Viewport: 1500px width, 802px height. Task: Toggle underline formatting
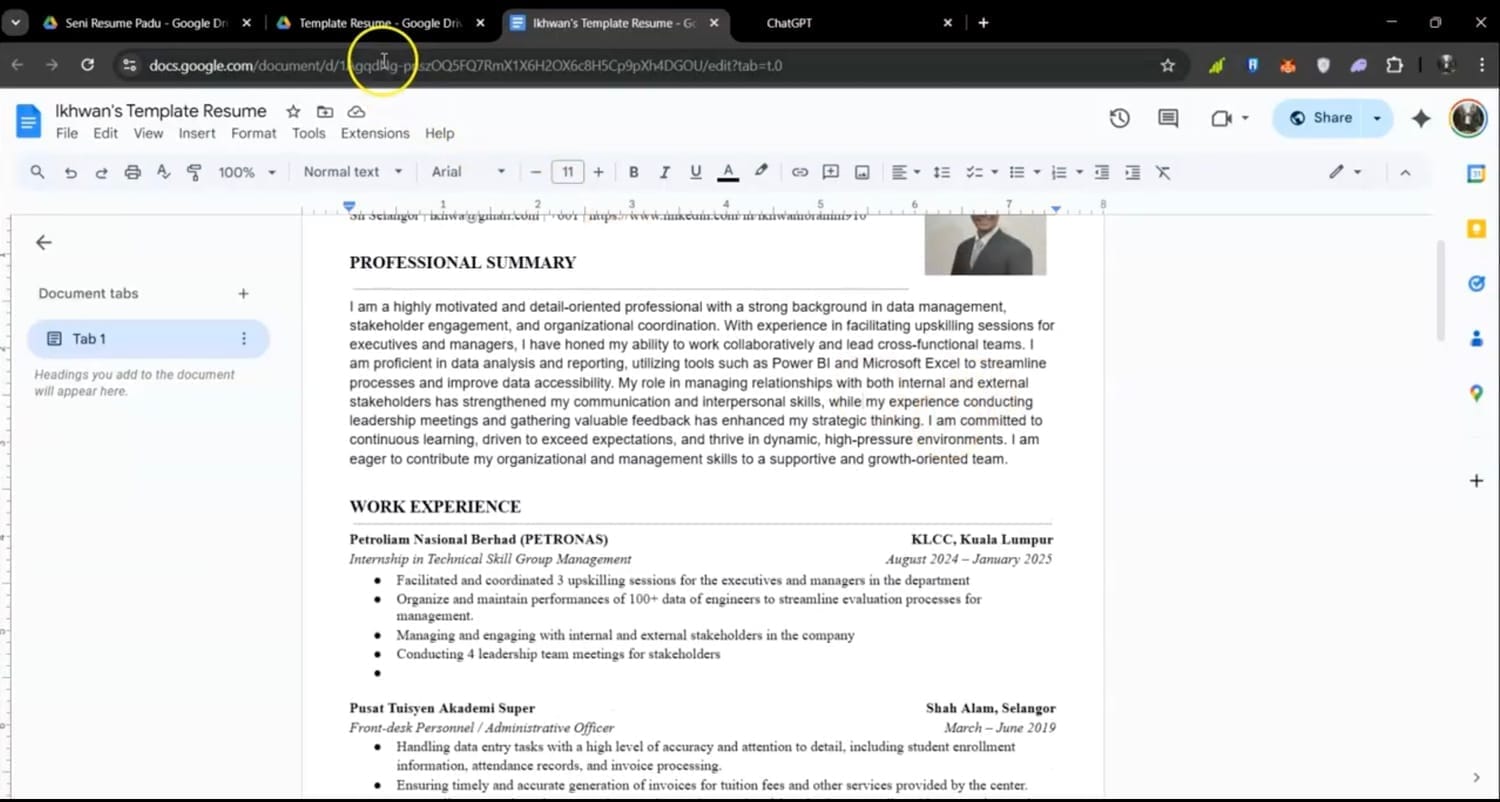coord(696,172)
